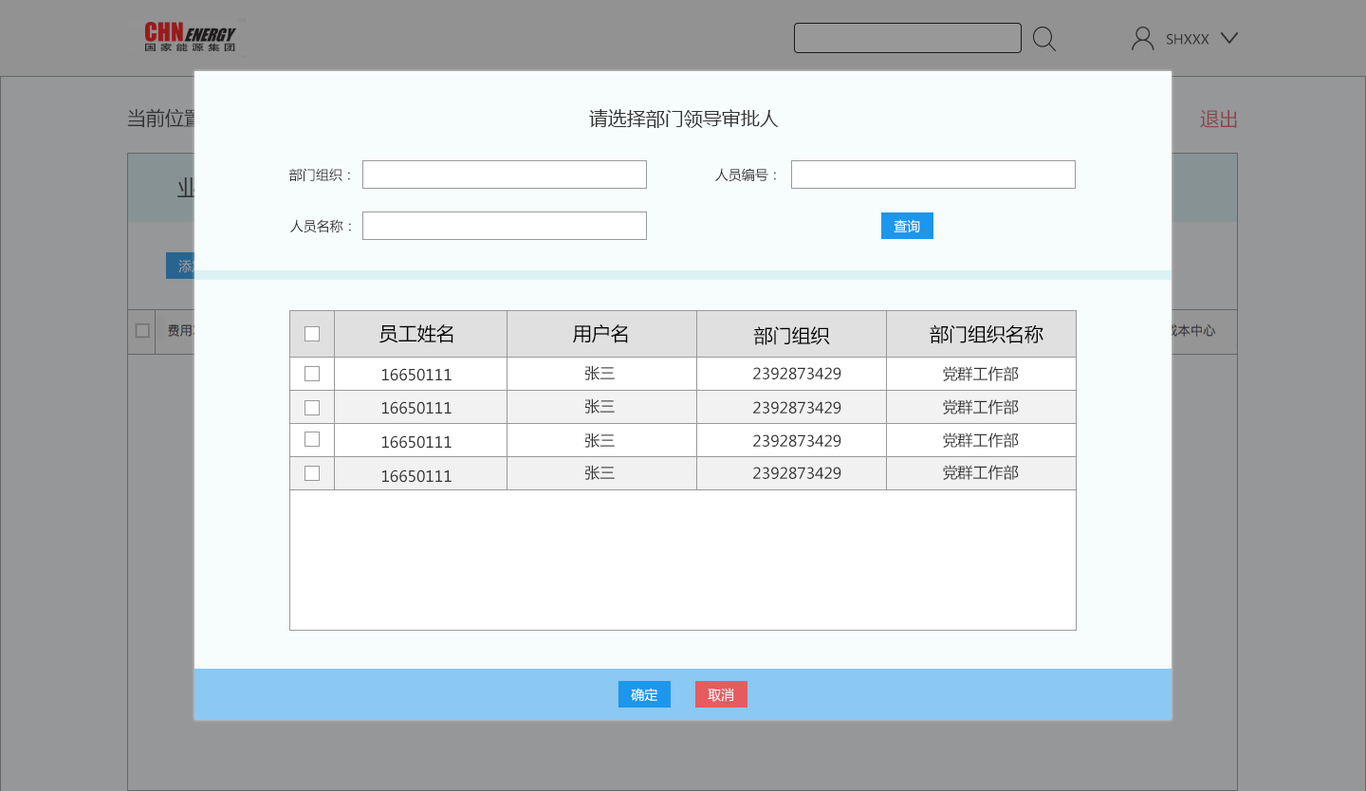Click the 部门组织名称 column header
This screenshot has height=791, width=1366.
pos(981,334)
